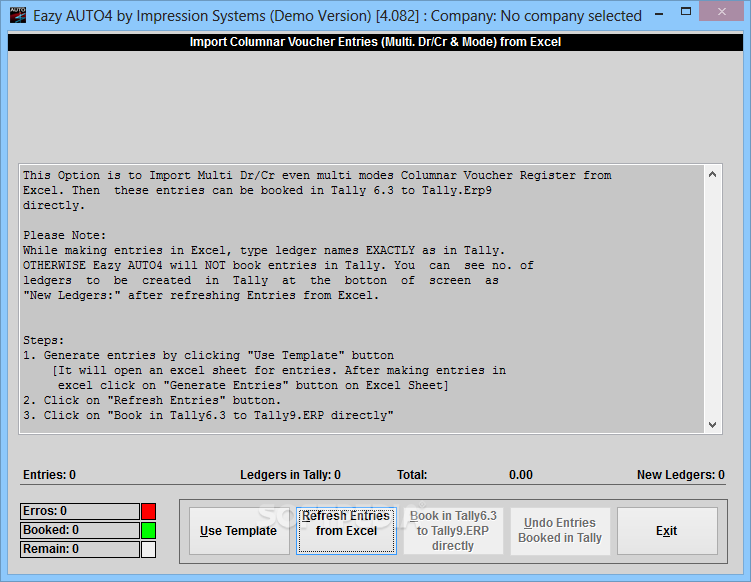Maximize the Eazy AUTO4 window
751x582 pixels.
tap(686, 11)
